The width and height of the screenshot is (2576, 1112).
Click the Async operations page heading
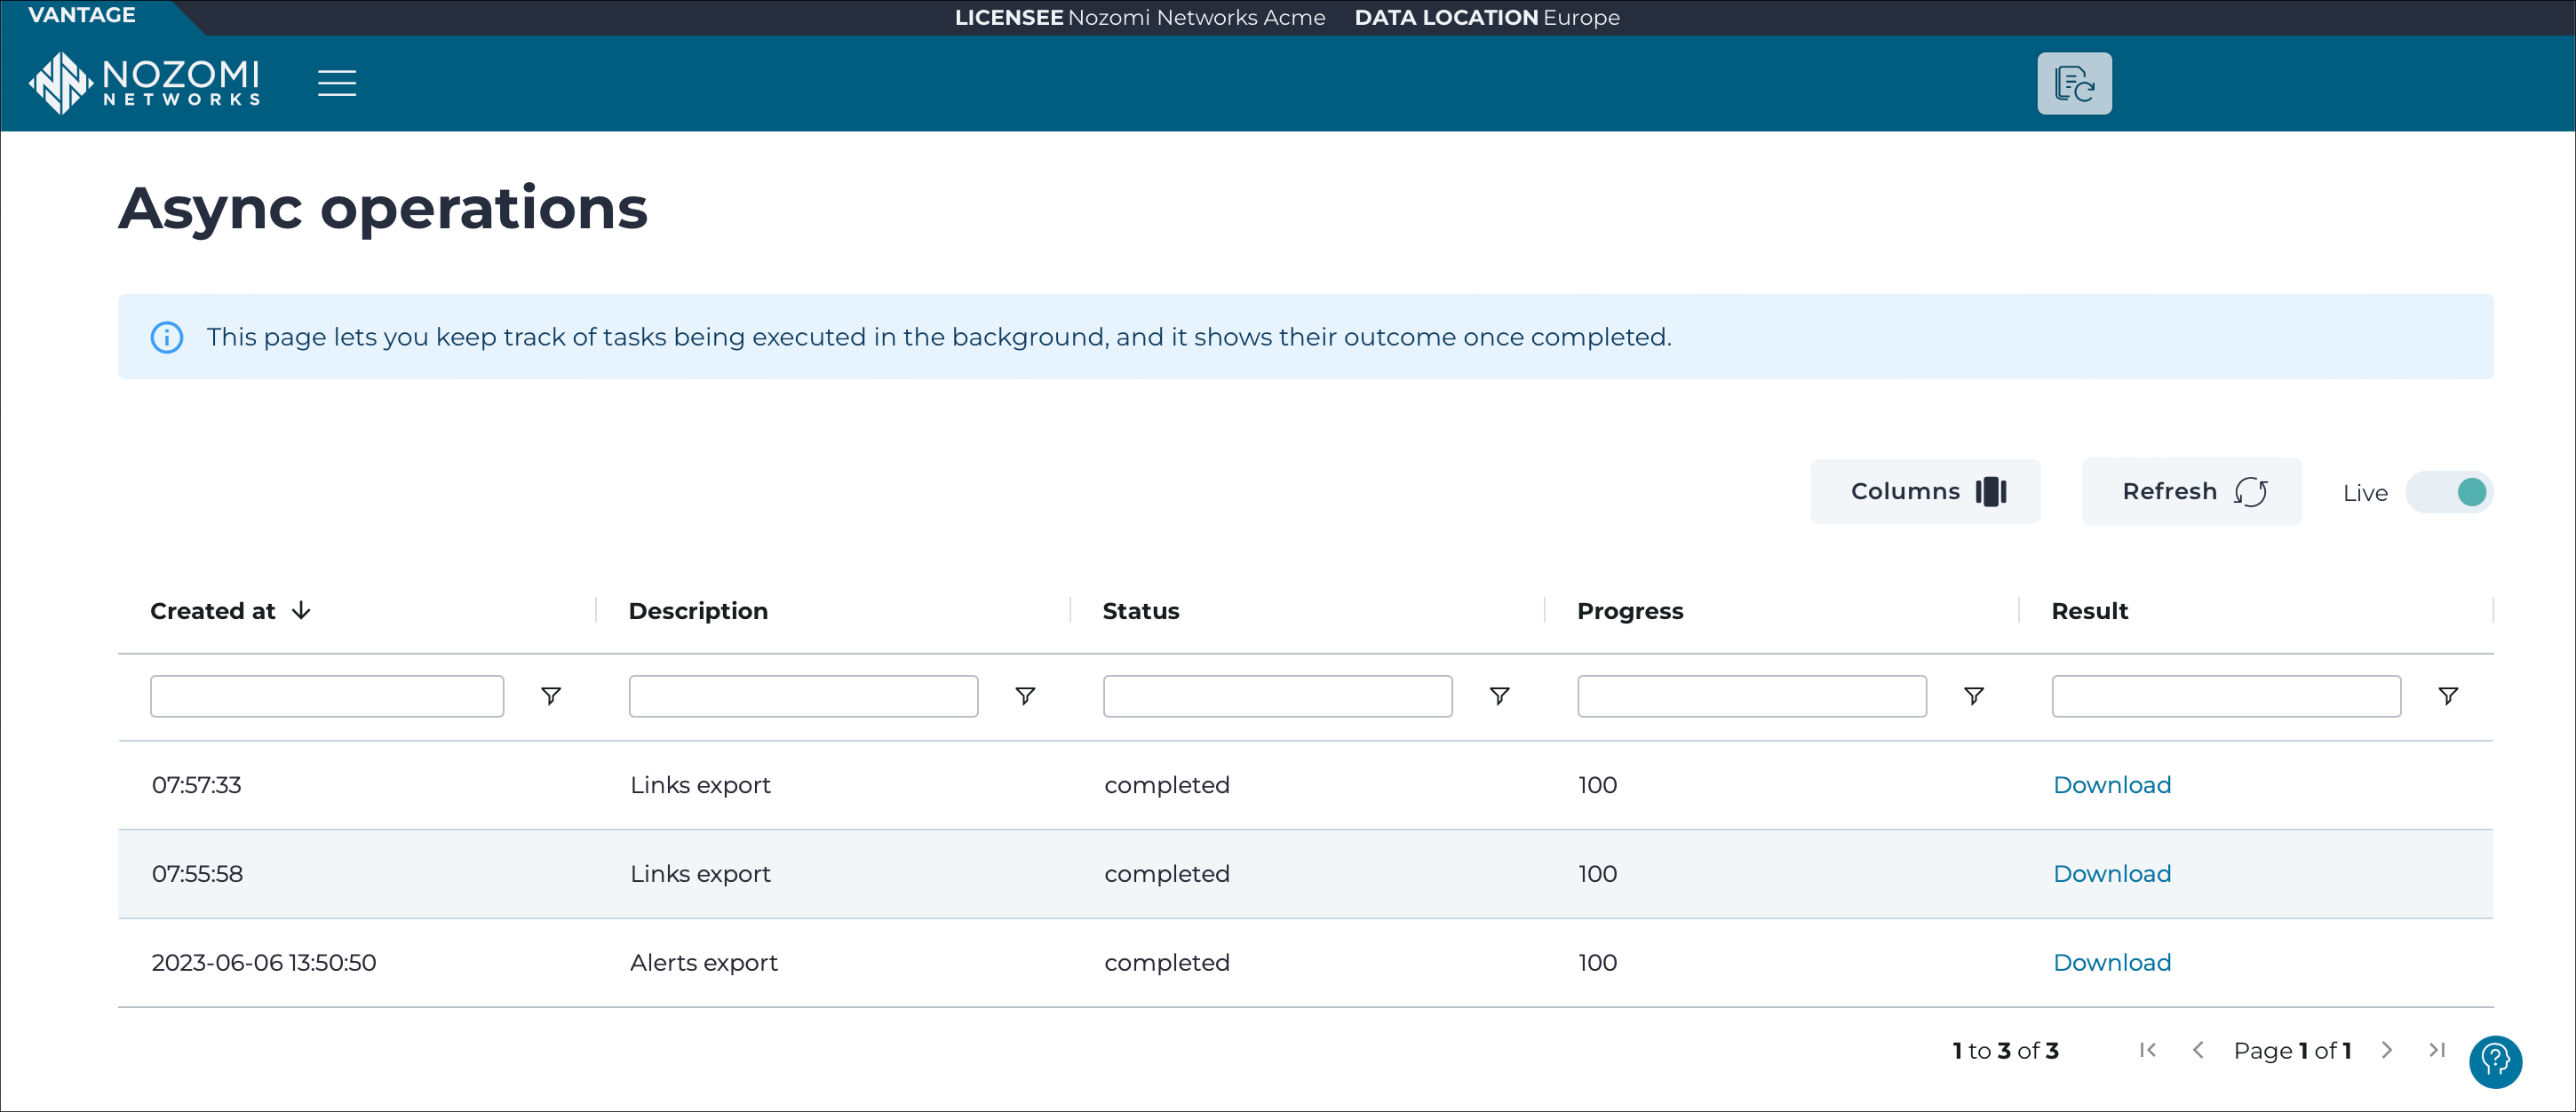point(383,208)
